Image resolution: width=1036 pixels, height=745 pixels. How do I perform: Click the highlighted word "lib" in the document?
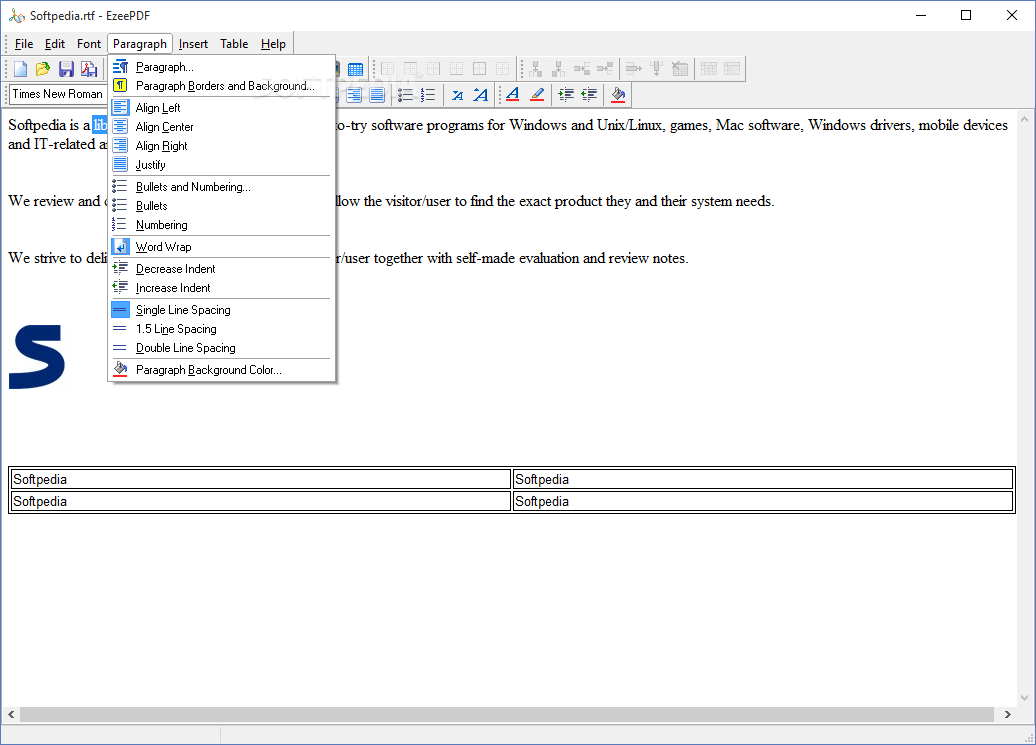99,125
